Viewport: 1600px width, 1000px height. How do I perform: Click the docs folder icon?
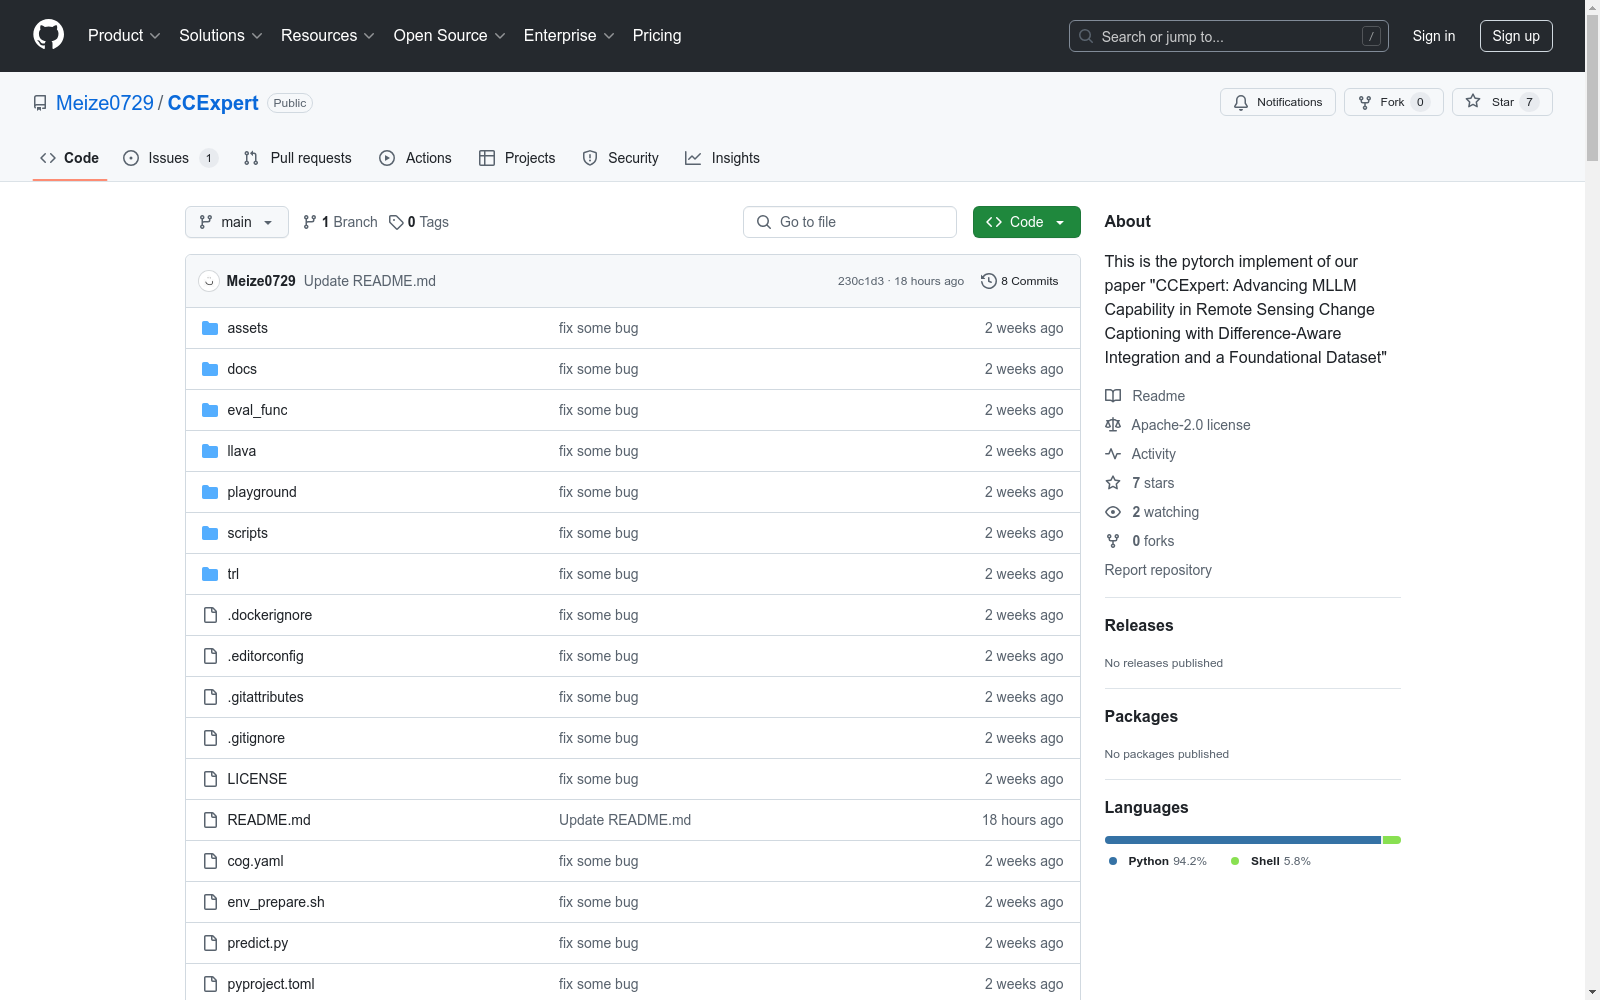pos(210,369)
